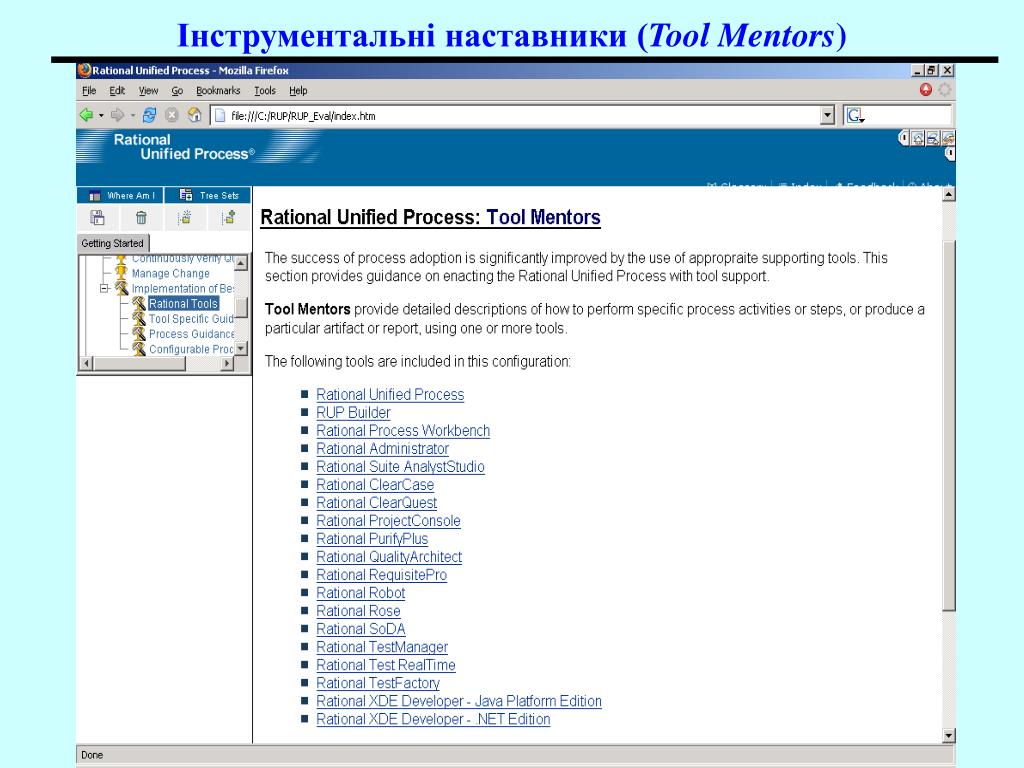The height and width of the screenshot is (768, 1024).
Task: Open the Rational ClearCase link
Action: tap(375, 485)
